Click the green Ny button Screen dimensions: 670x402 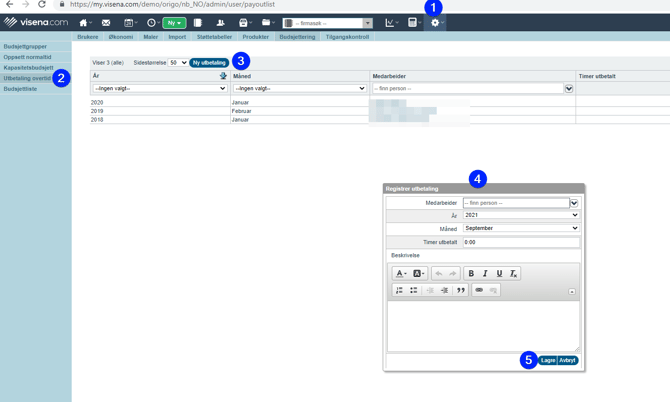click(174, 23)
